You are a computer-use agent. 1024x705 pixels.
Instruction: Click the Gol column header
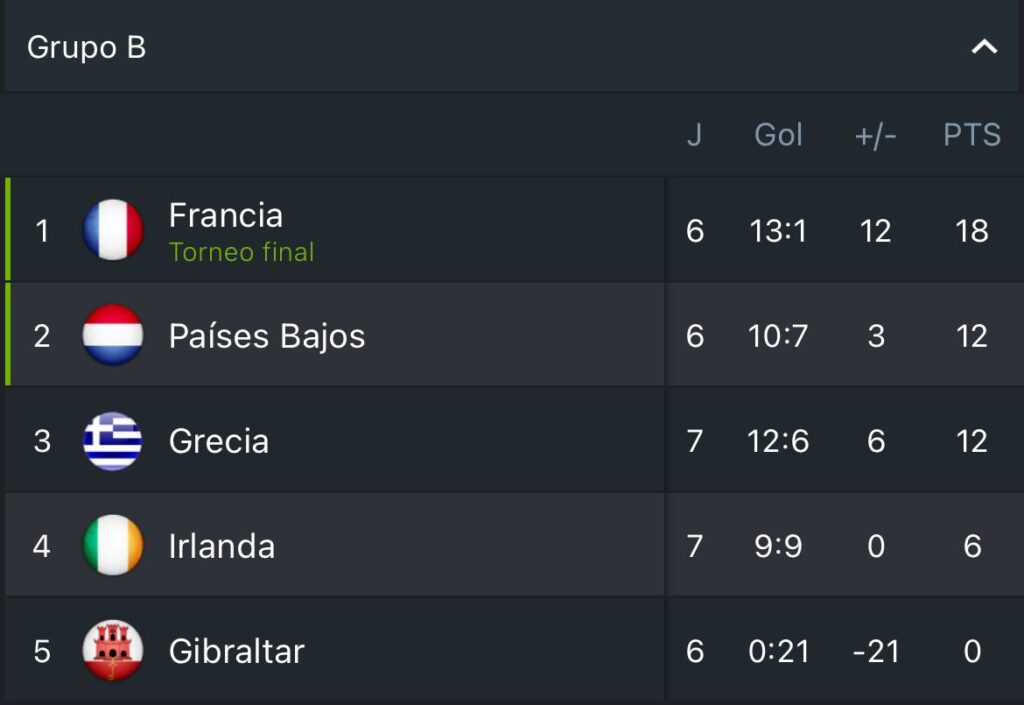click(778, 135)
